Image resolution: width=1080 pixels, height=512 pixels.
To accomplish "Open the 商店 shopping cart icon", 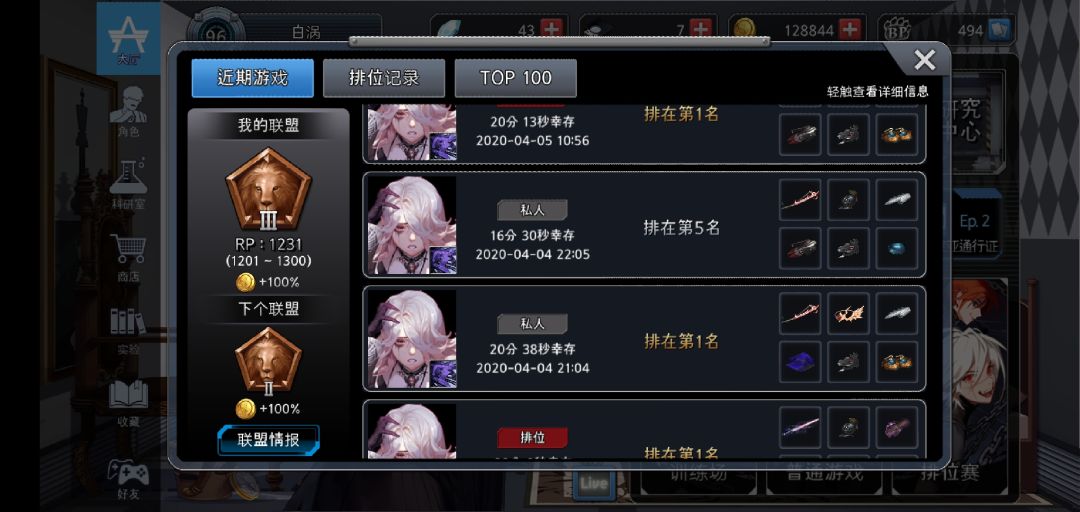I will pyautogui.click(x=128, y=257).
